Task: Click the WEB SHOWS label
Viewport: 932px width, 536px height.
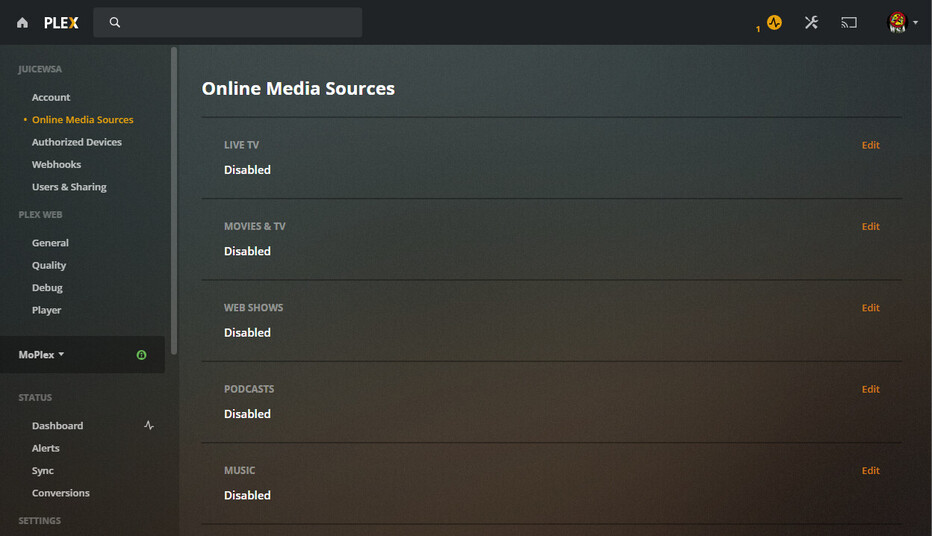Action: click(x=253, y=308)
